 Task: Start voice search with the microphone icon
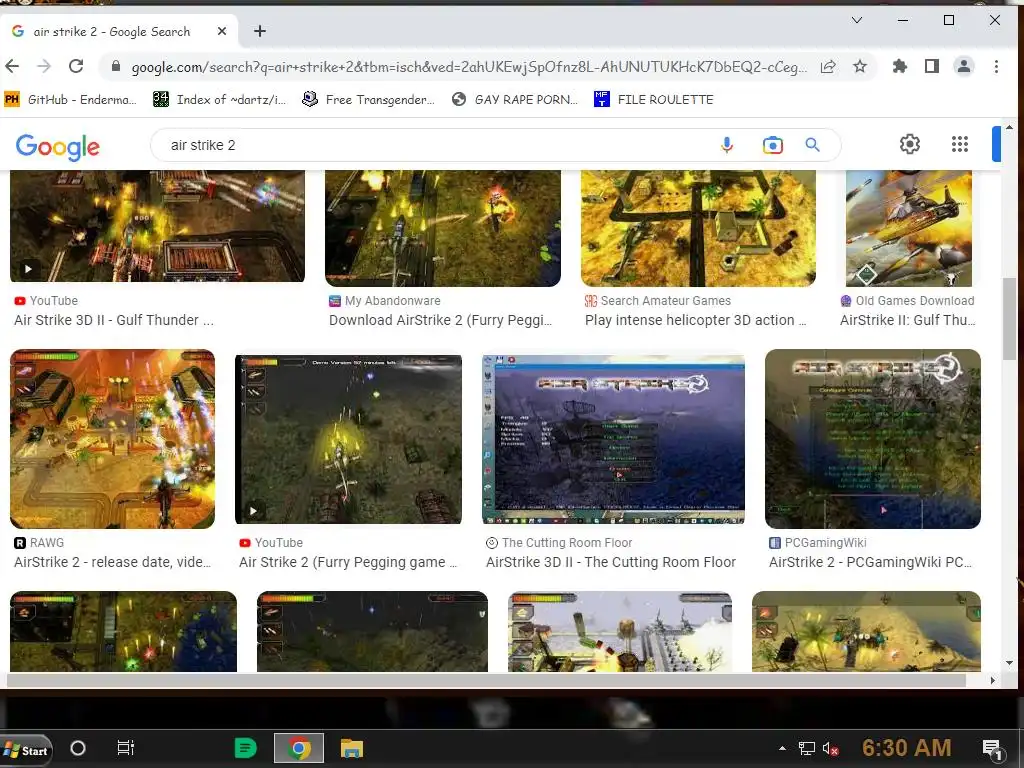(727, 145)
